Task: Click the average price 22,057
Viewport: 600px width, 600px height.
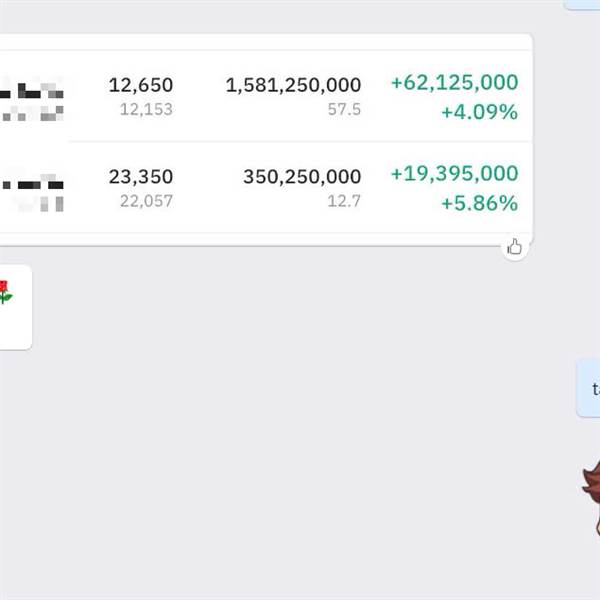Action: 146,201
